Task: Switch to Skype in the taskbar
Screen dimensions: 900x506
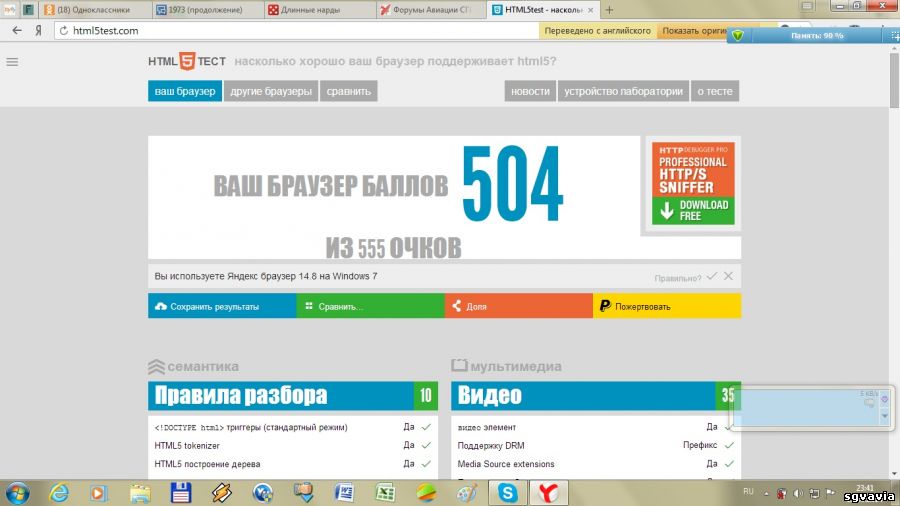Action: (x=508, y=493)
